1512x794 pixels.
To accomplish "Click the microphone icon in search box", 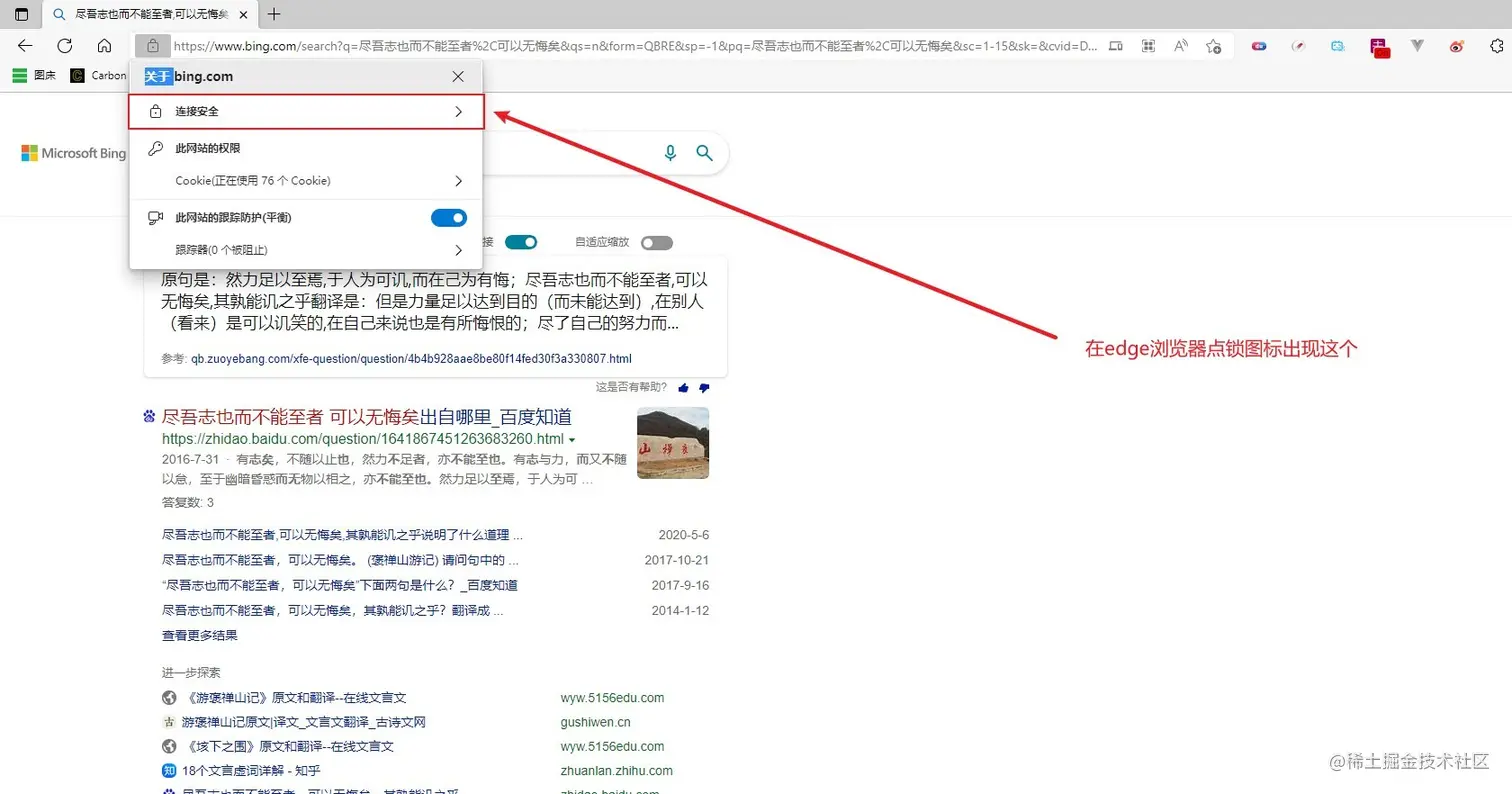I will [669, 152].
